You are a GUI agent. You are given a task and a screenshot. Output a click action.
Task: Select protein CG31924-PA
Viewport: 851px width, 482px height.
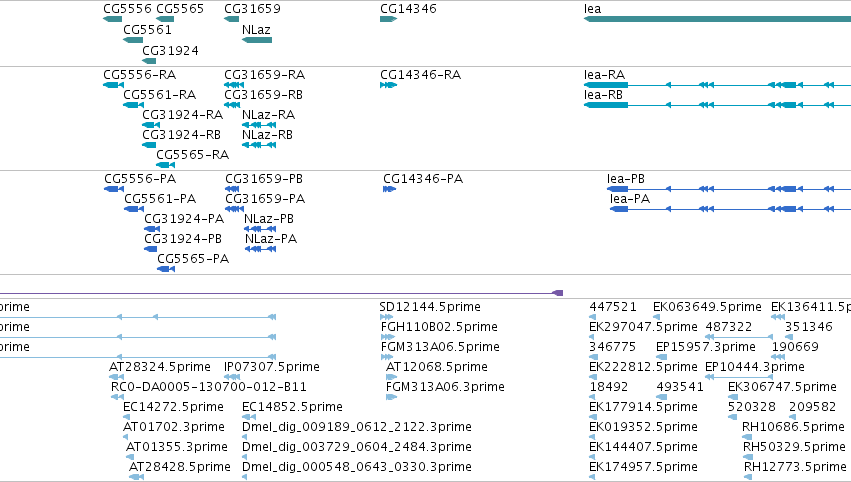184,219
